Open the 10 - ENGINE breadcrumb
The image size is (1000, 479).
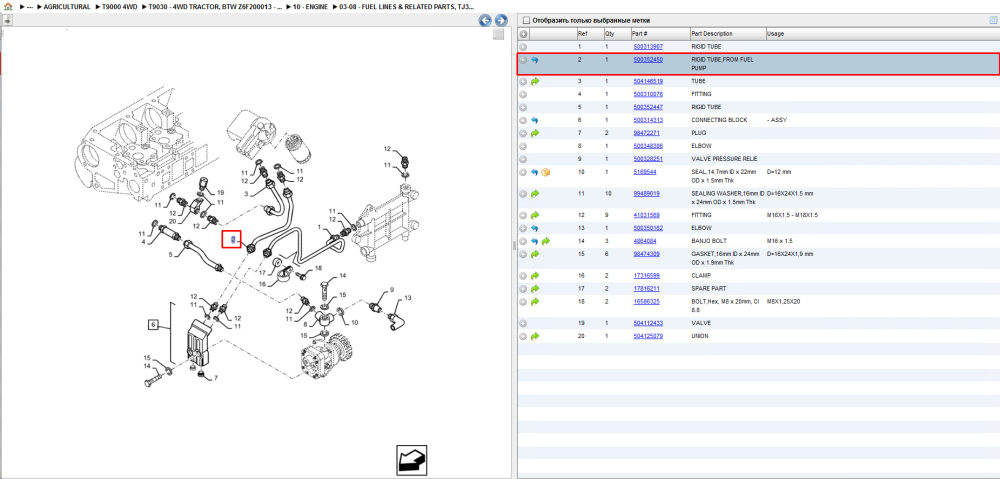311,6
